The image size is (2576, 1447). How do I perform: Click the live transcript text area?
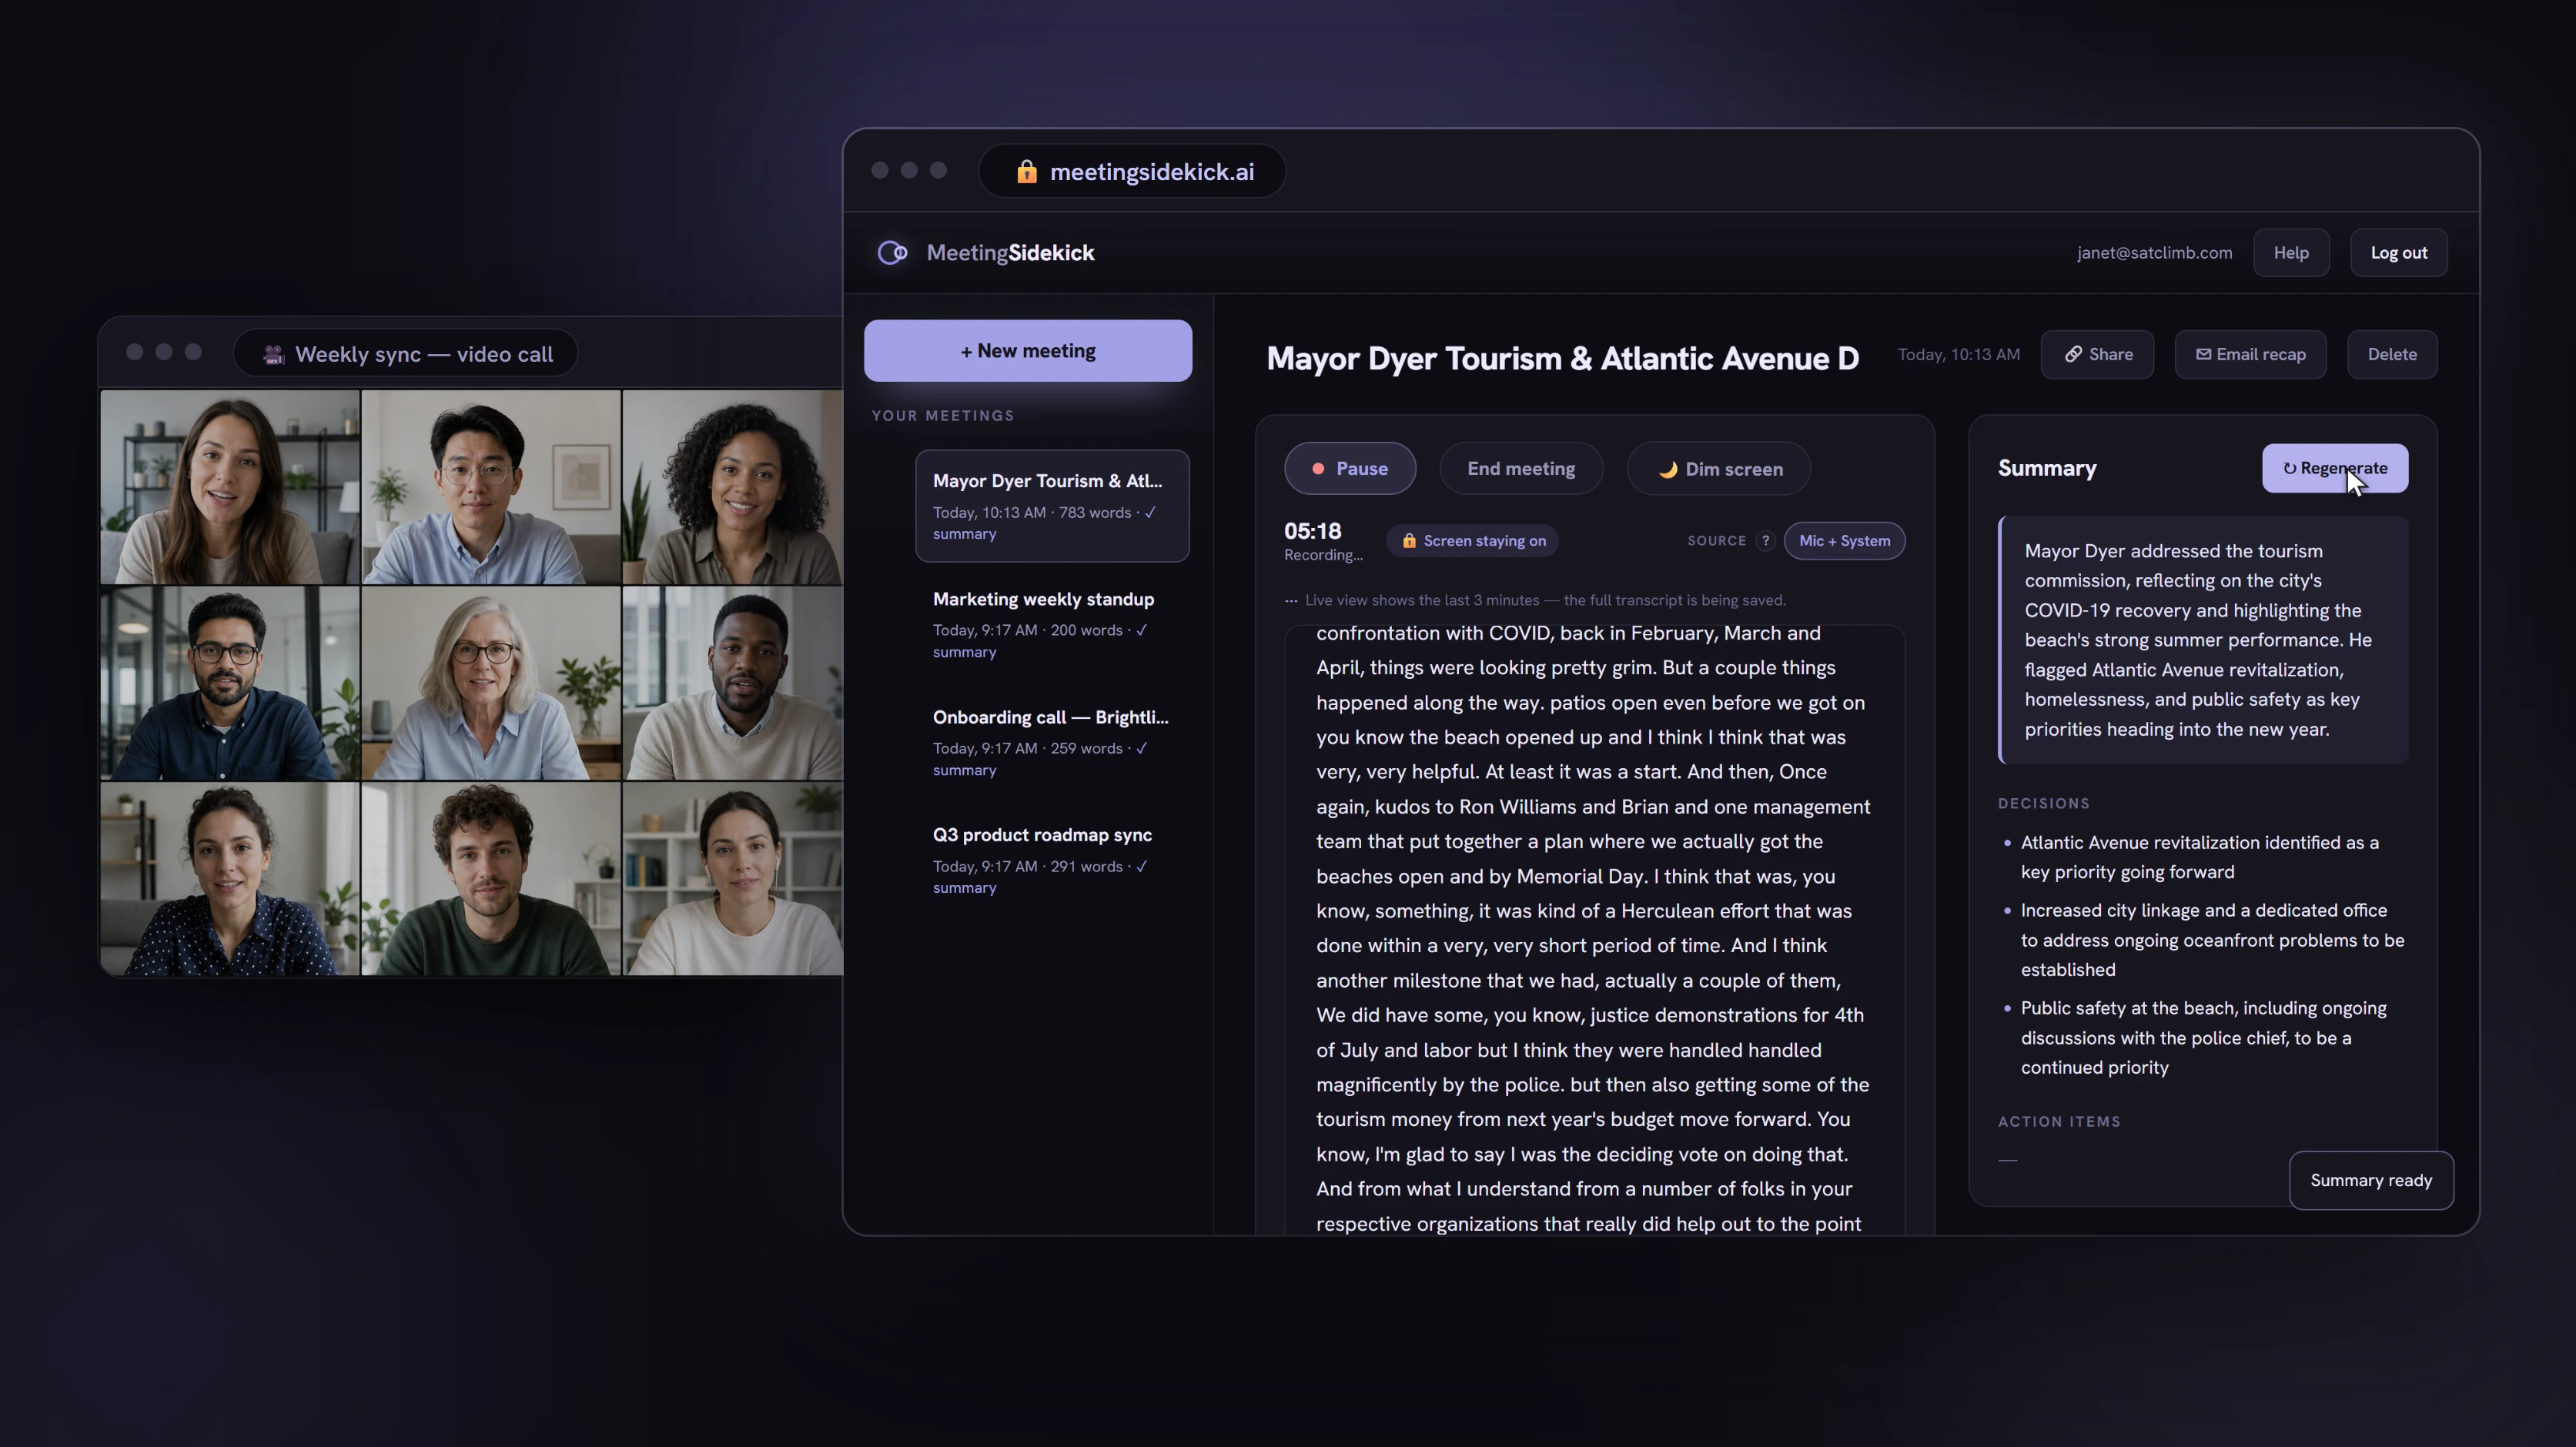pyautogui.click(x=1594, y=930)
